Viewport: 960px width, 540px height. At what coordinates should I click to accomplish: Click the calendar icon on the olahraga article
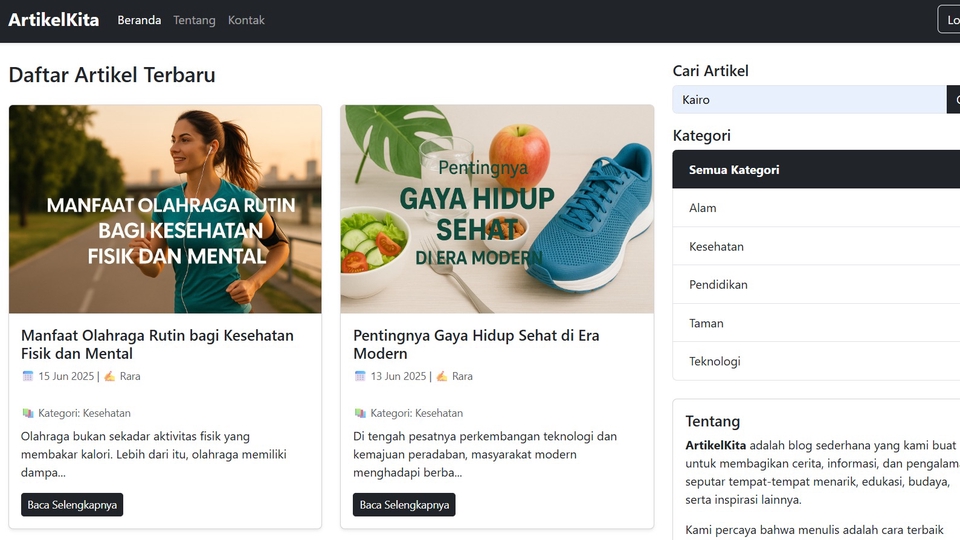pyautogui.click(x=28, y=376)
